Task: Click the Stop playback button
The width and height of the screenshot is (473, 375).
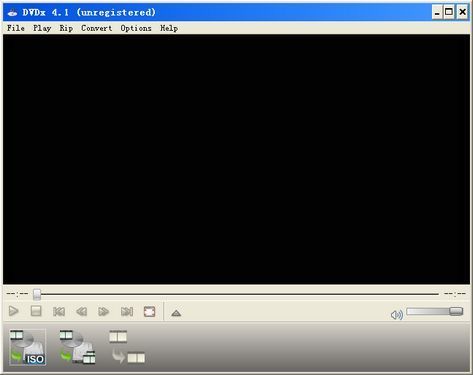Action: click(36, 311)
